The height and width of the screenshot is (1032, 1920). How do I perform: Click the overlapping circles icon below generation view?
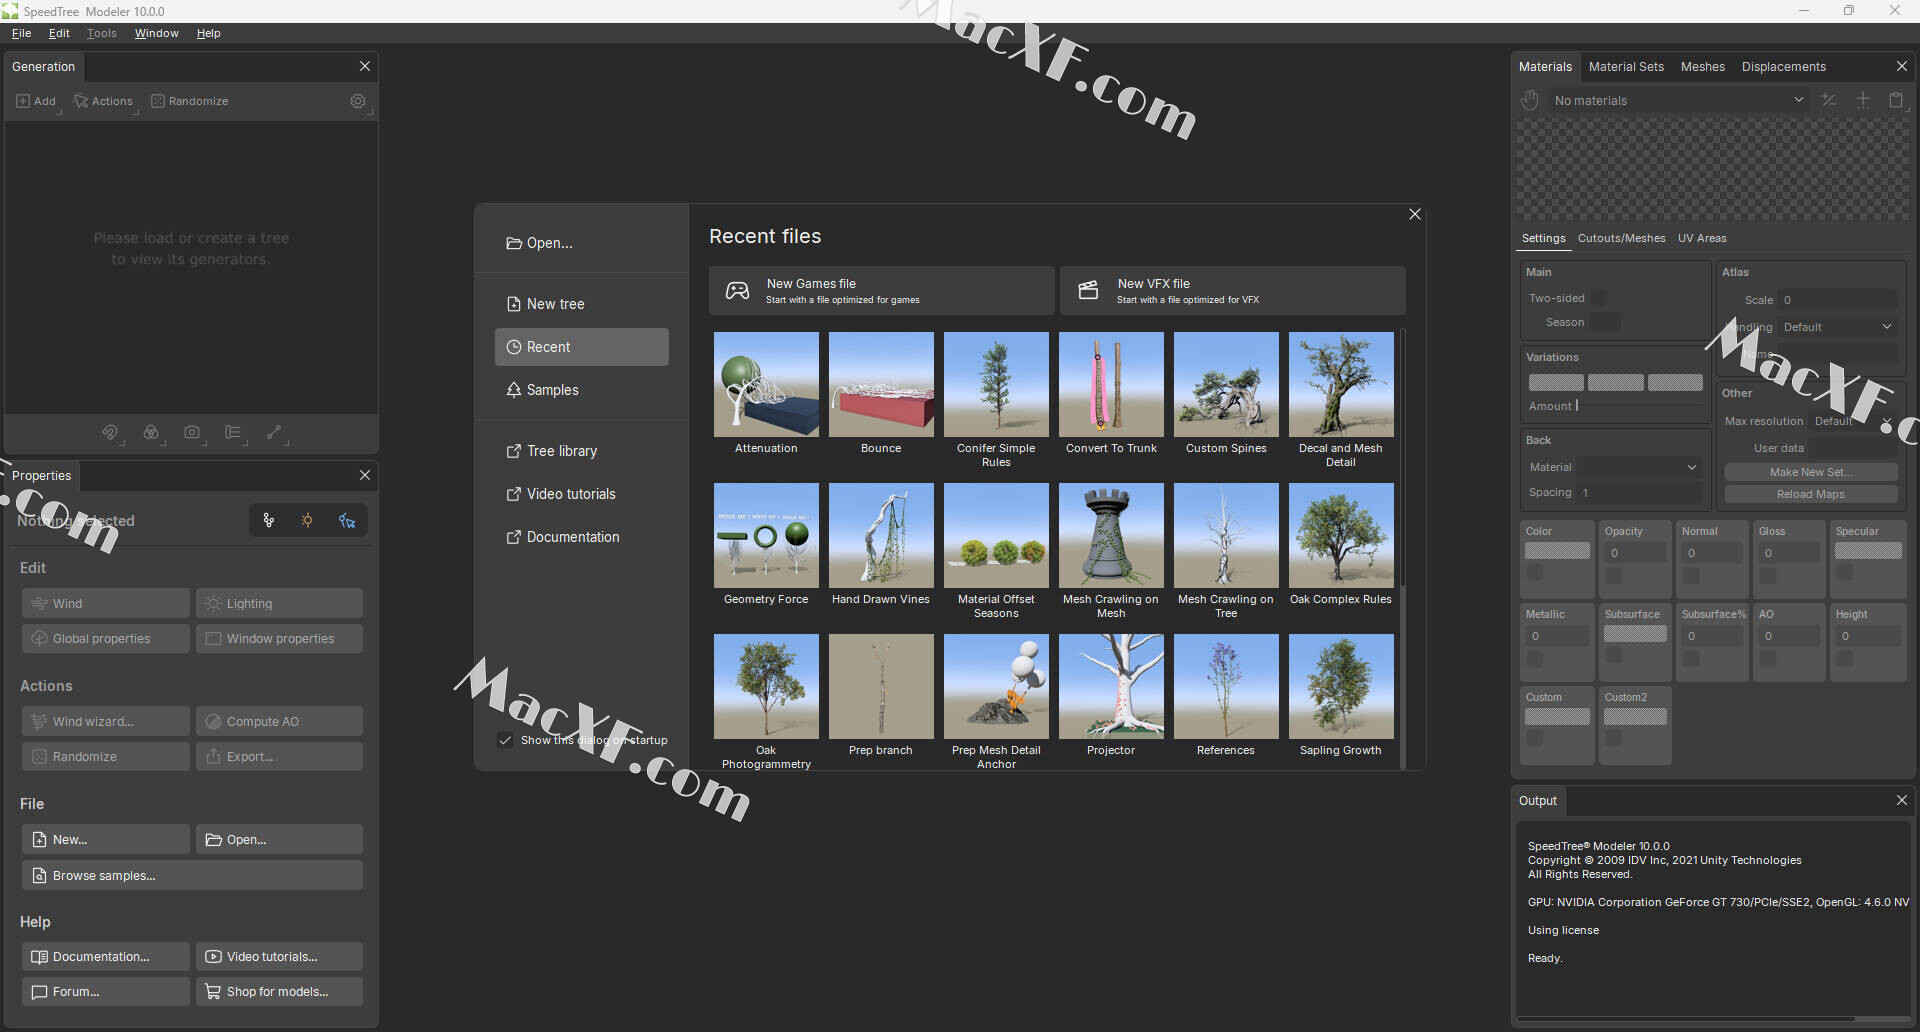tap(151, 432)
